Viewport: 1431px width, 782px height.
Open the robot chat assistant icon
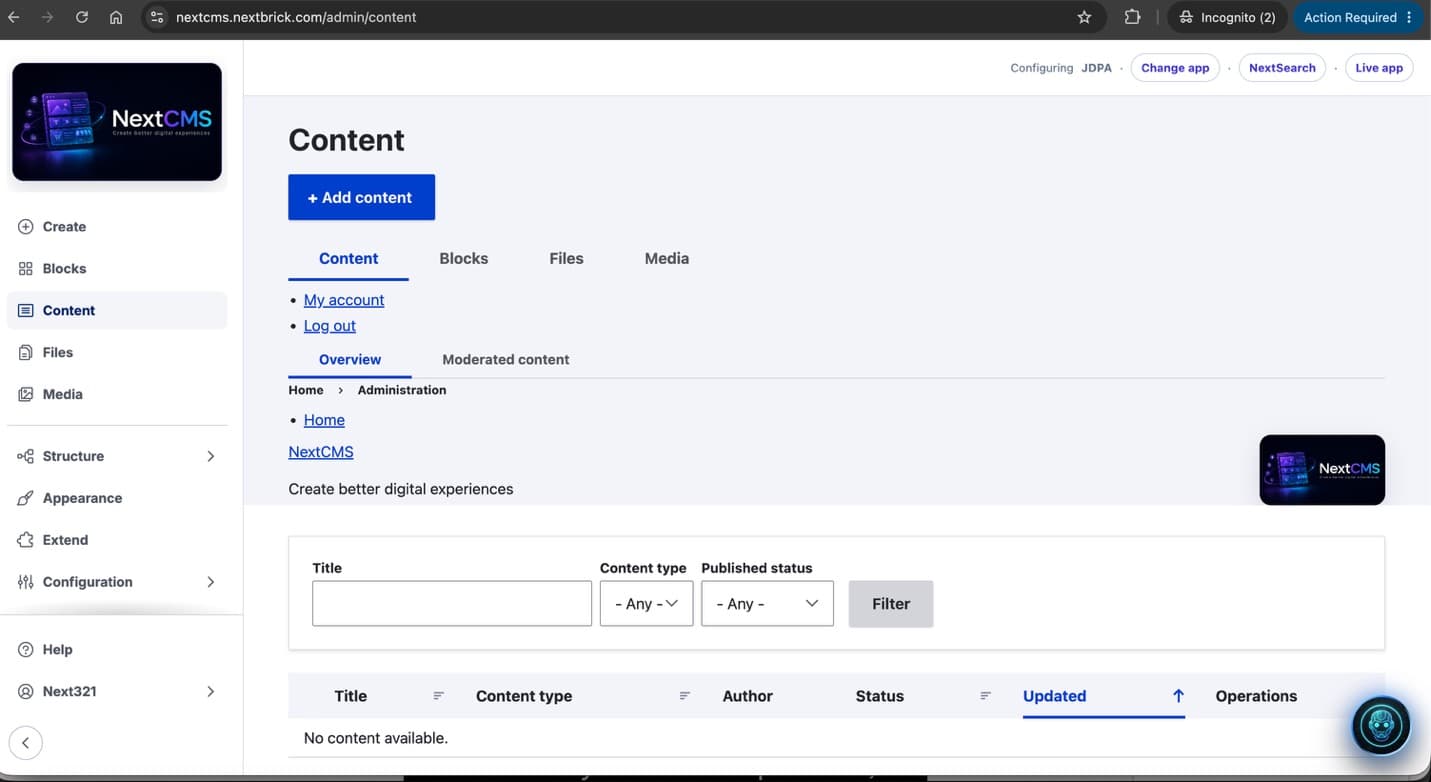[1381, 725]
